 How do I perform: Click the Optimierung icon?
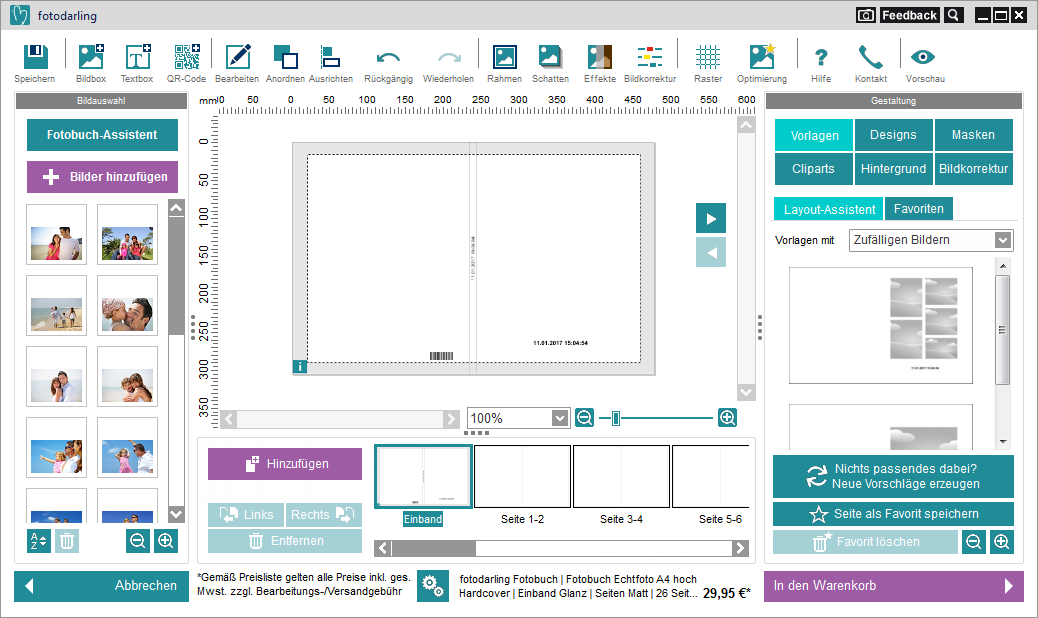click(x=761, y=58)
